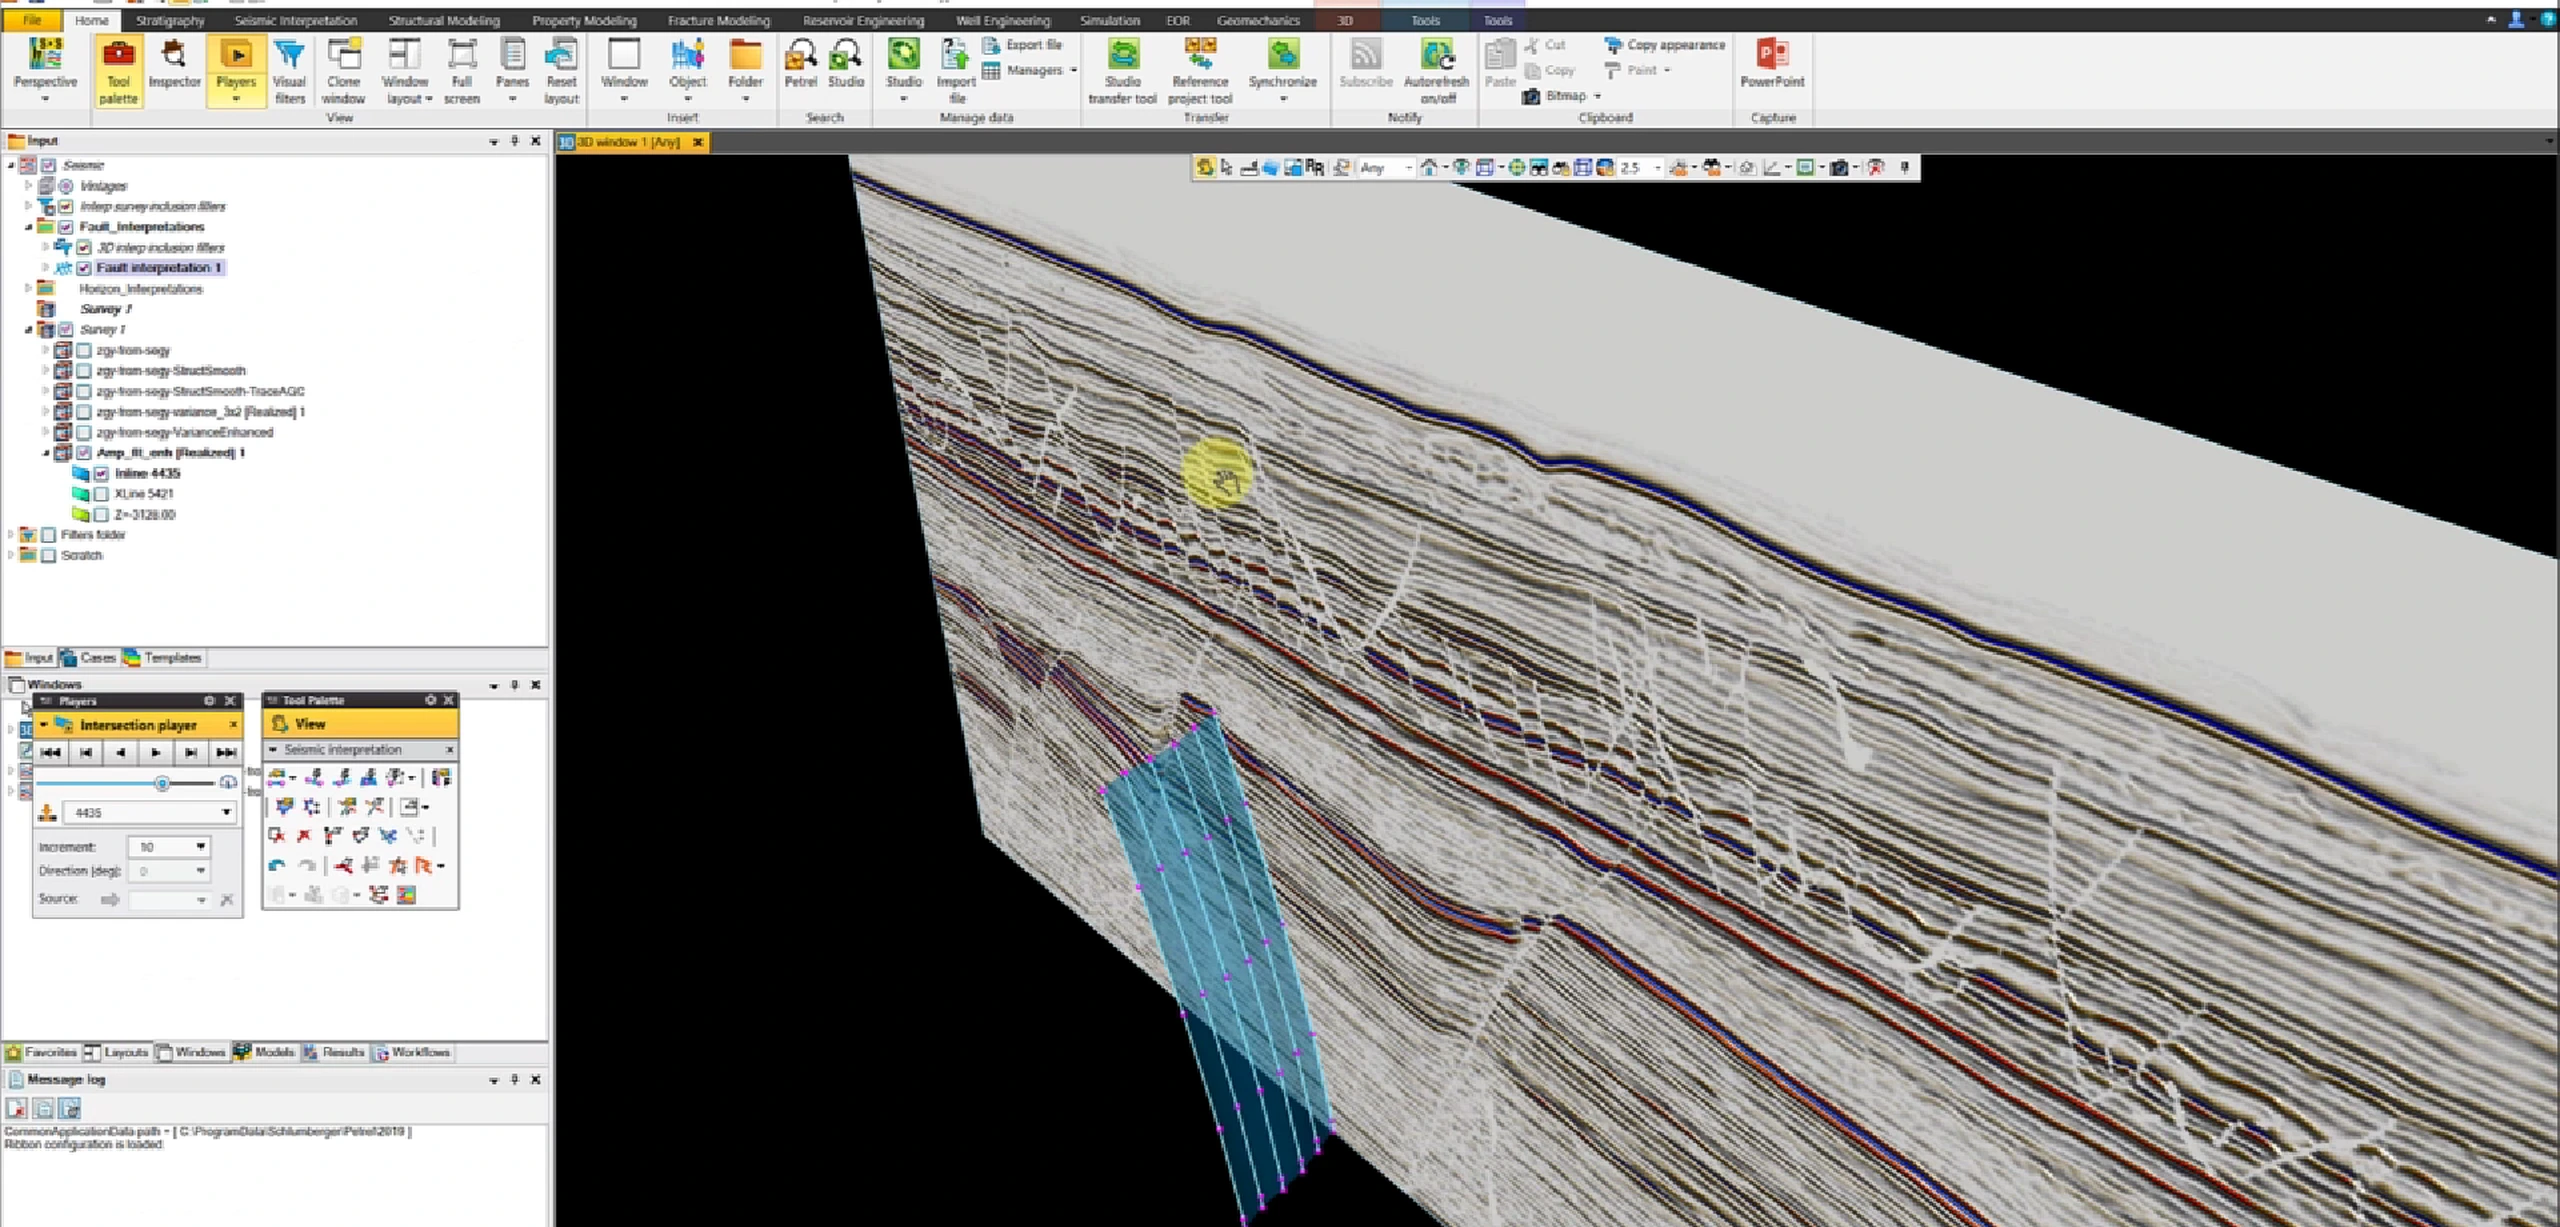Click the Bitmap button

1561,96
